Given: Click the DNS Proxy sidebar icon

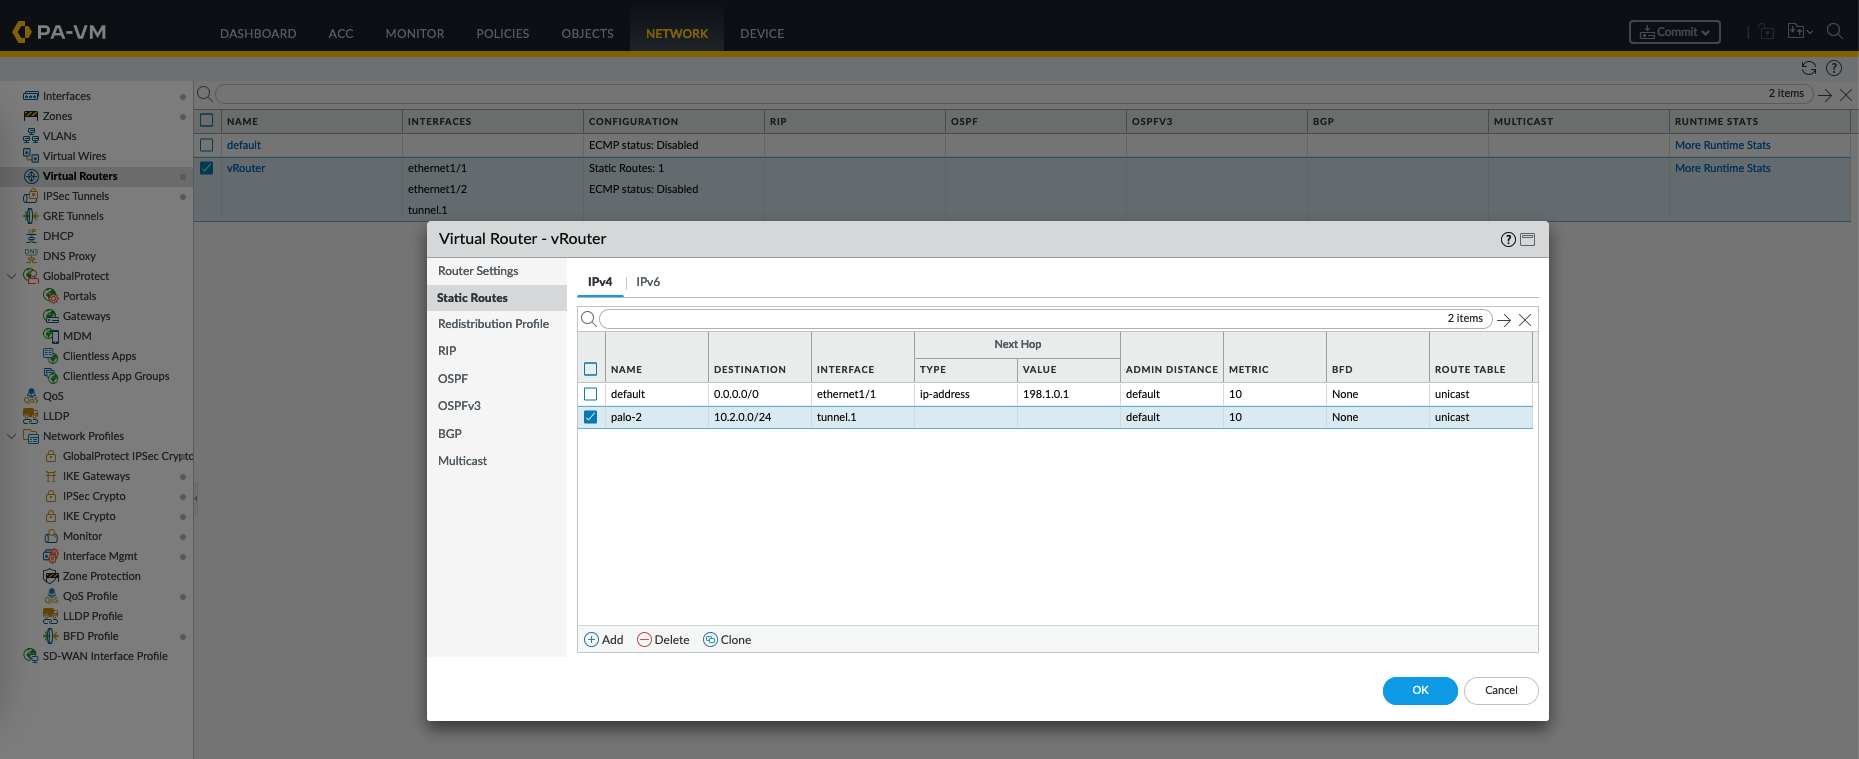Looking at the screenshot, I should tap(31, 256).
